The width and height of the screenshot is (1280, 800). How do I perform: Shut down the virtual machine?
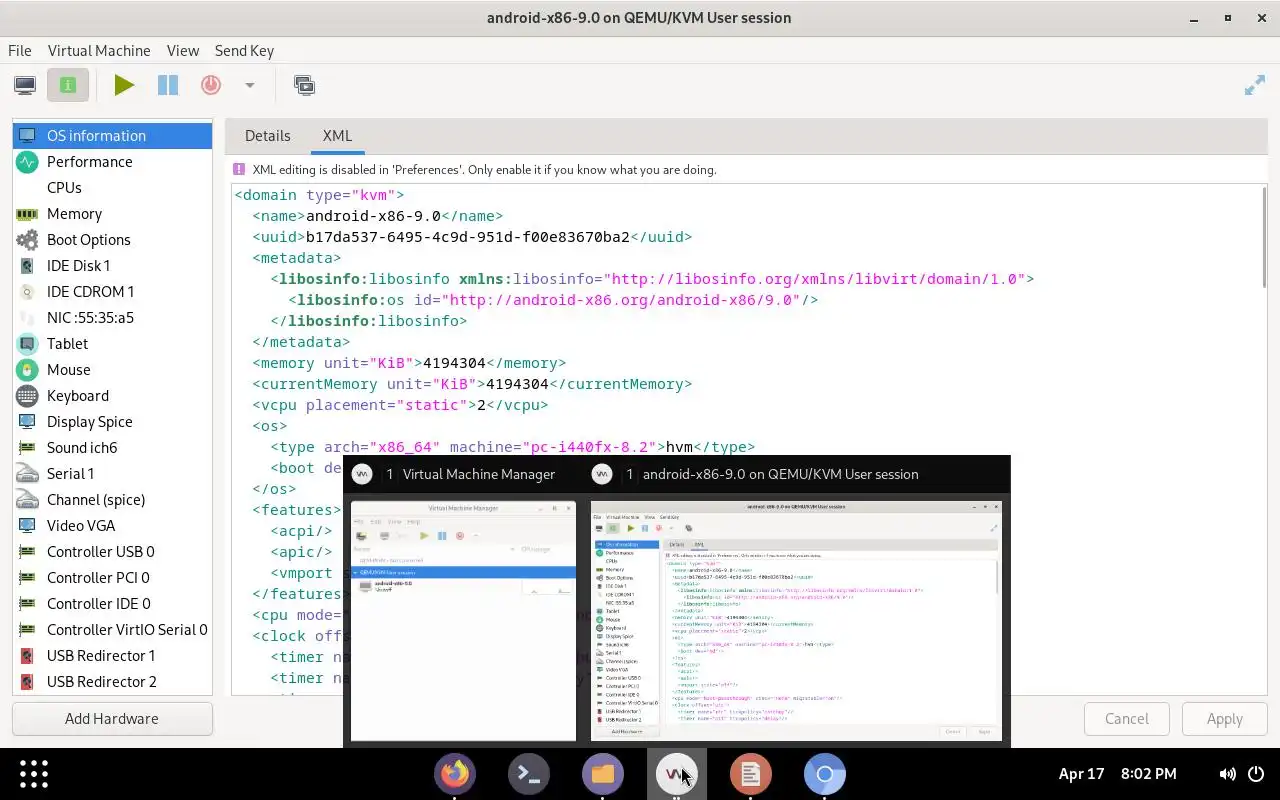click(x=211, y=85)
